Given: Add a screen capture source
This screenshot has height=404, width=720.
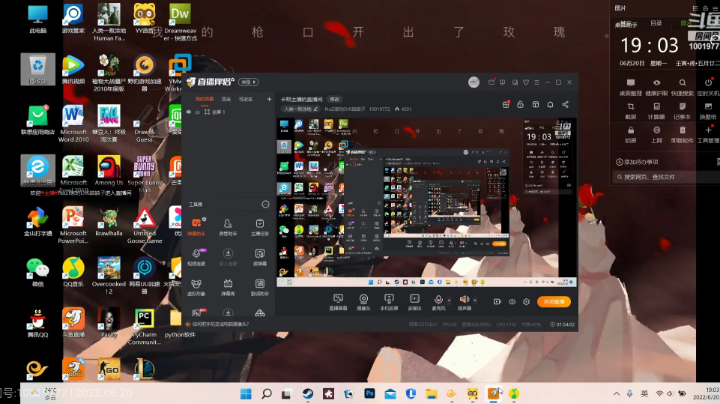Looking at the screenshot, I should tap(338, 302).
